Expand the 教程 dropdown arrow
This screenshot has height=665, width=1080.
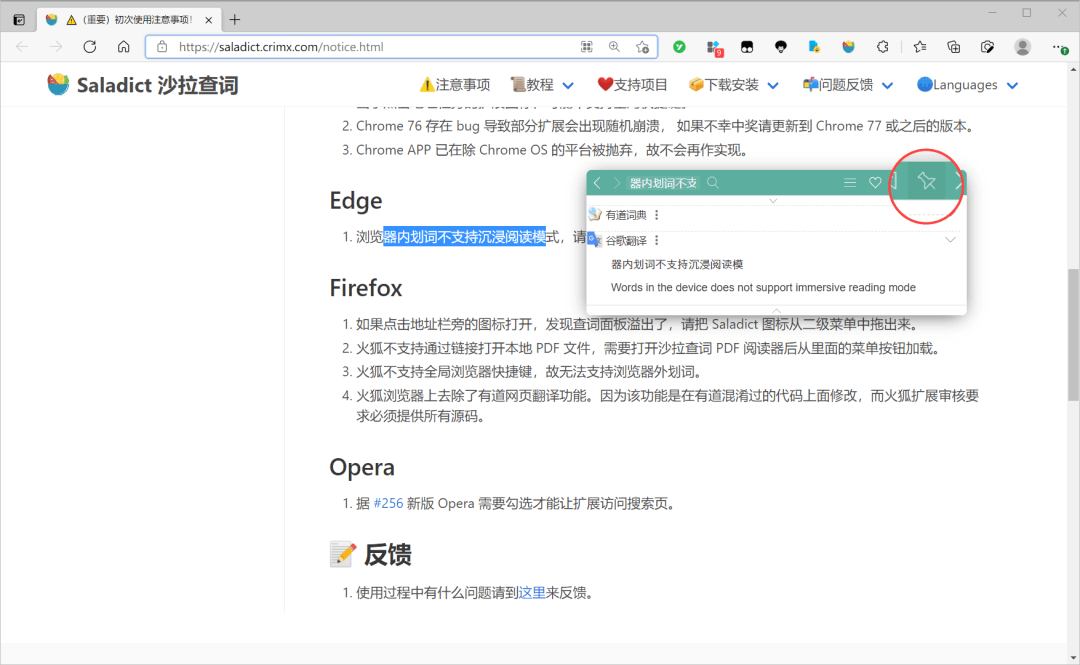(x=568, y=85)
